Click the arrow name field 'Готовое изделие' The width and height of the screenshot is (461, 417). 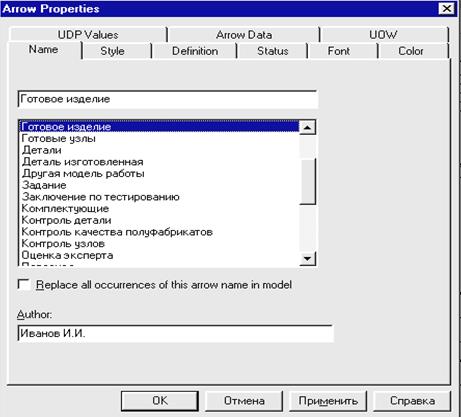pos(168,99)
